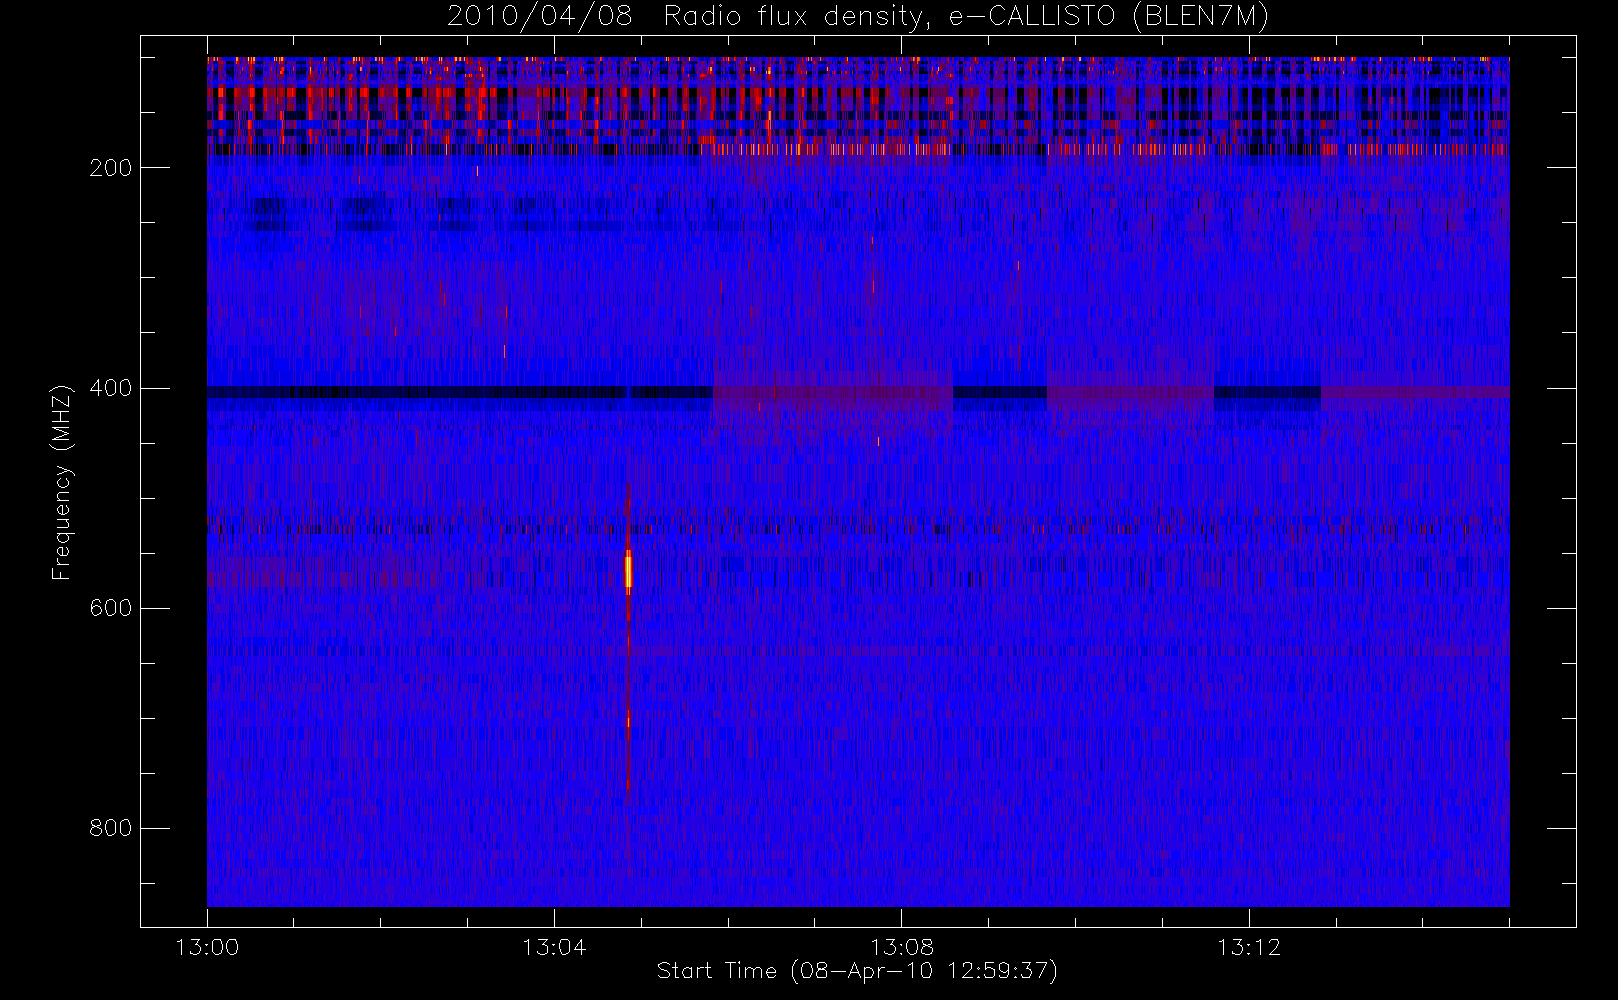
Task: Click the dark band at 400 MHz
Action: click(x=459, y=393)
